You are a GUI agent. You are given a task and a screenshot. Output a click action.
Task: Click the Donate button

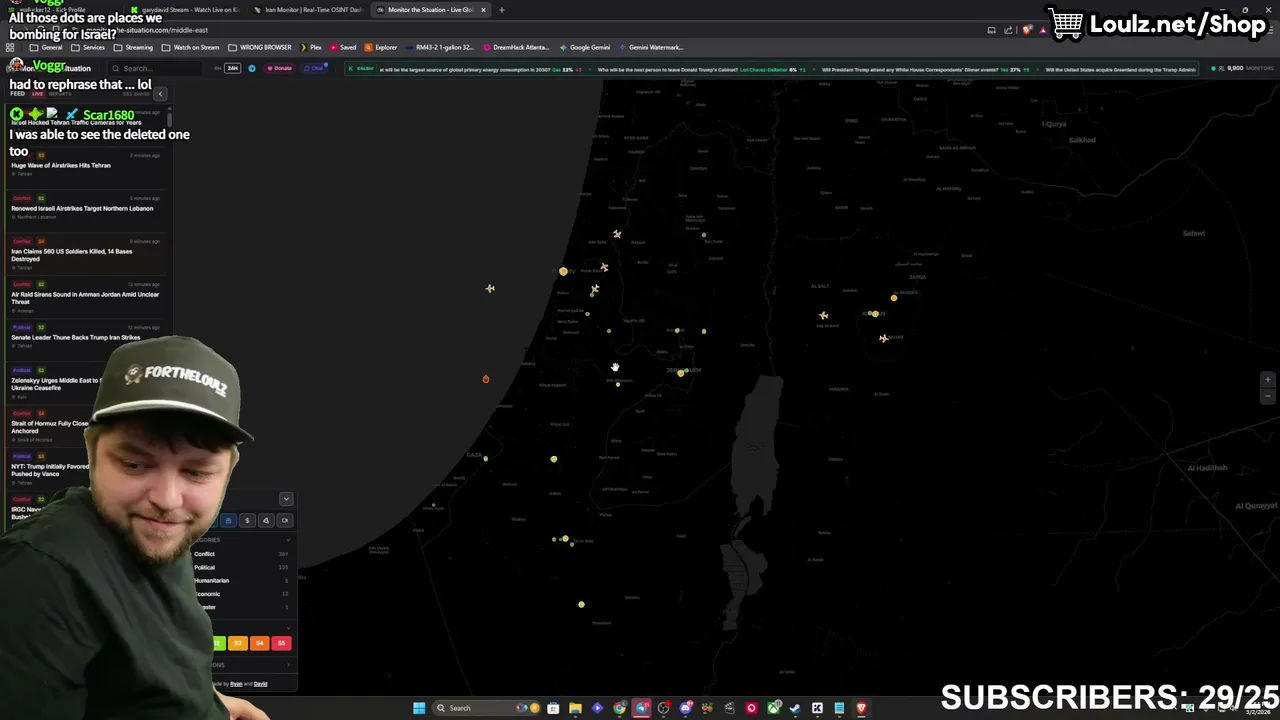tap(279, 68)
